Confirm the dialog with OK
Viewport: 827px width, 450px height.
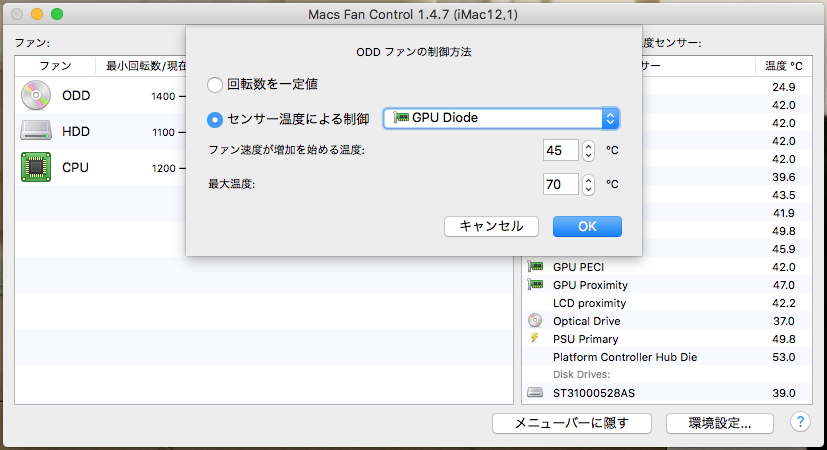[587, 226]
